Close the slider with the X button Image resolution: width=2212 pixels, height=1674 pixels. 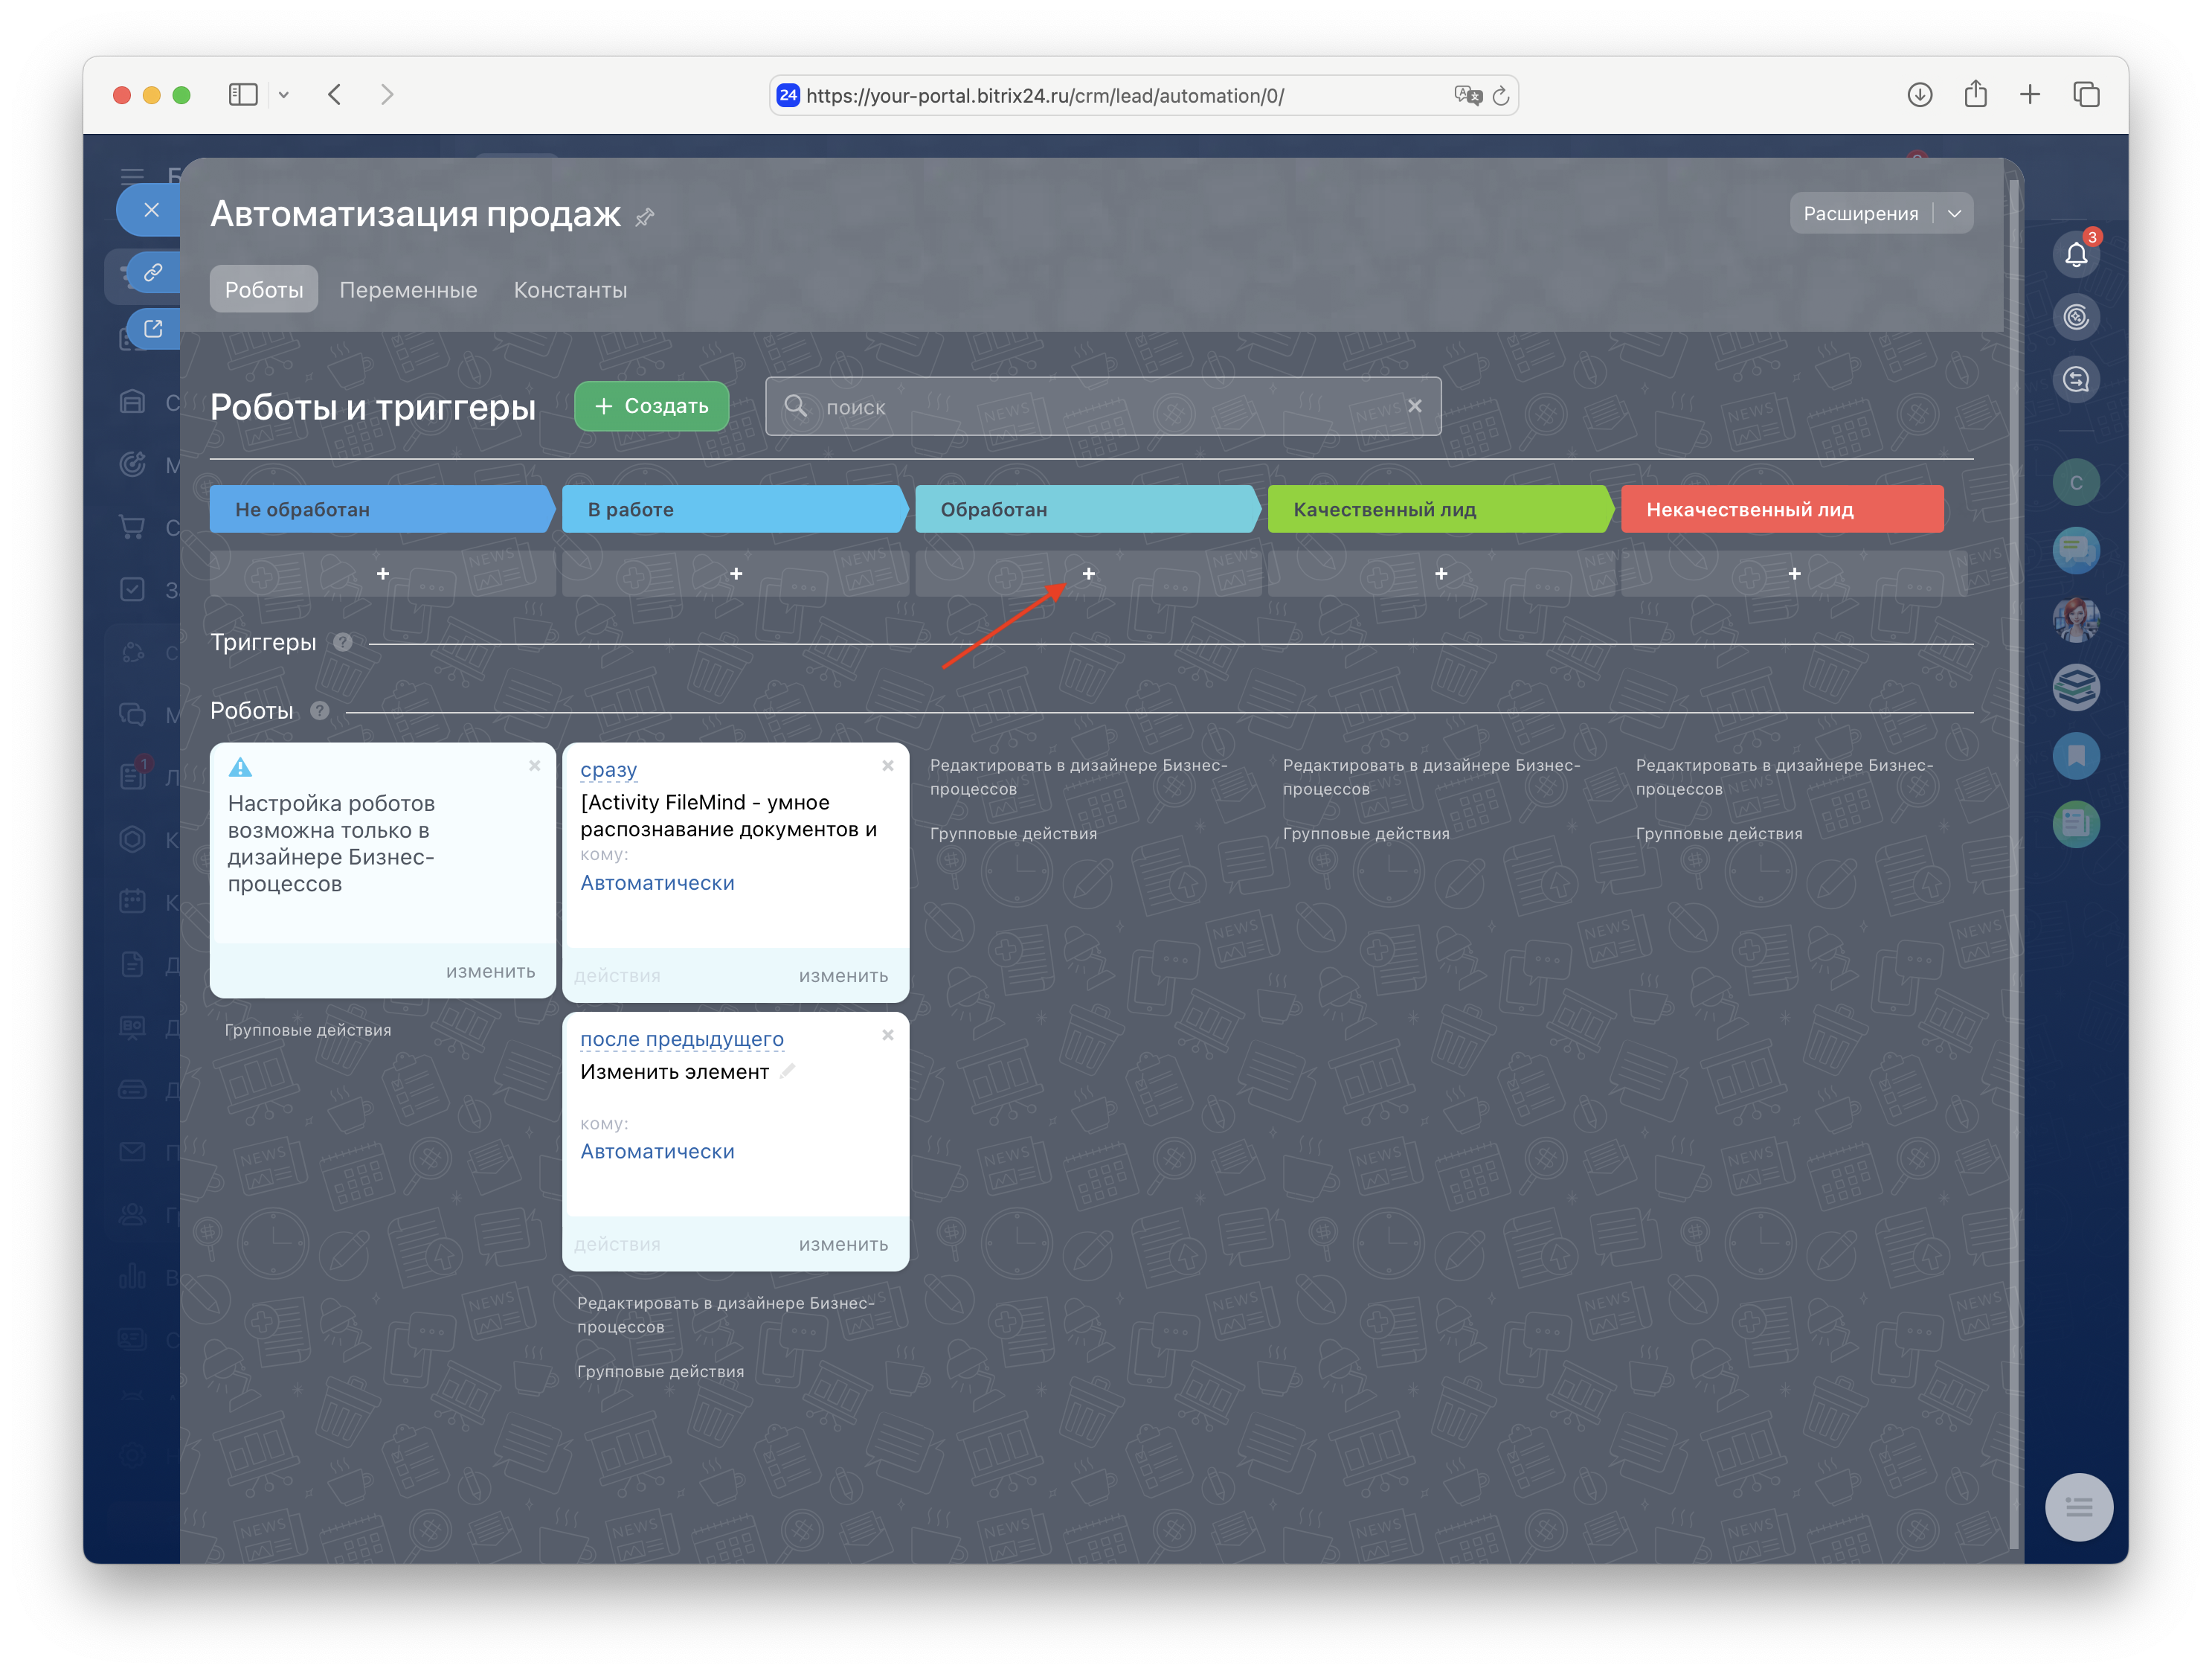pyautogui.click(x=151, y=210)
